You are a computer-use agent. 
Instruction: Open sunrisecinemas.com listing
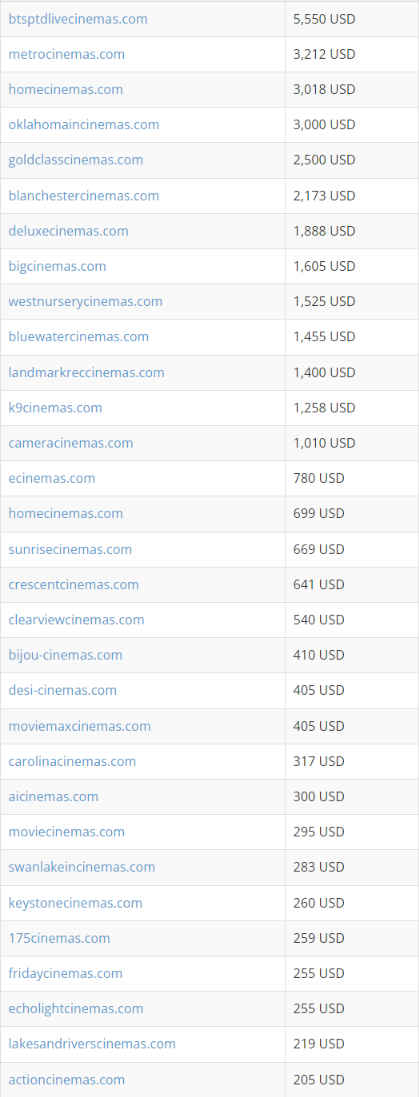(70, 549)
